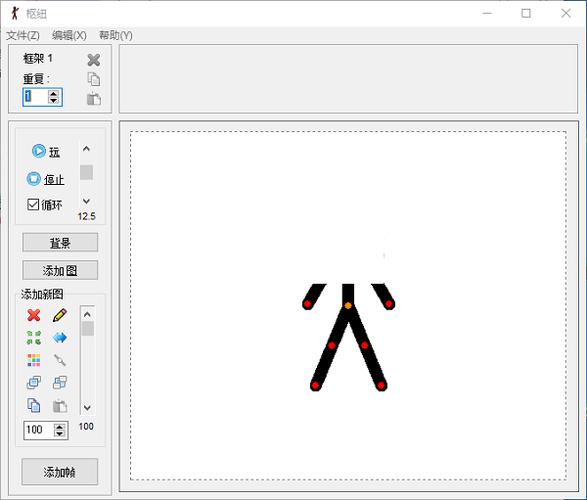Screen dimensions: 587x500
Task: Click the bring figure to front icon
Action: [x=34, y=382]
